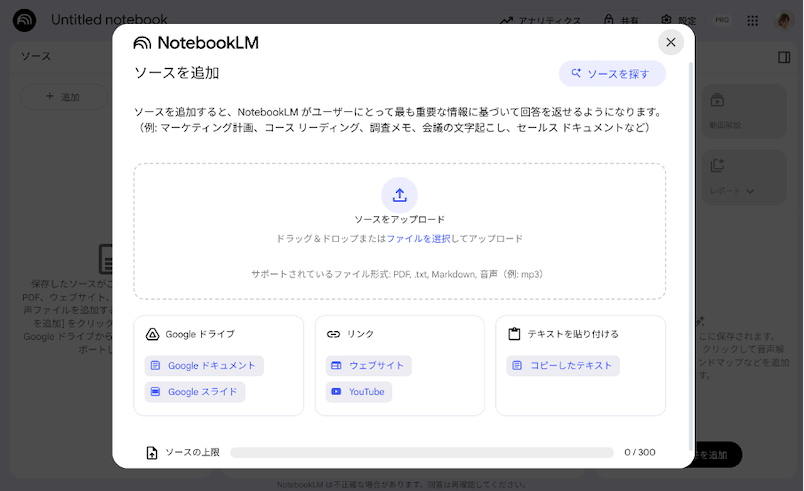Click the ソースをアップロード label
Viewport: 804px width, 491px height.
pyautogui.click(x=399, y=219)
